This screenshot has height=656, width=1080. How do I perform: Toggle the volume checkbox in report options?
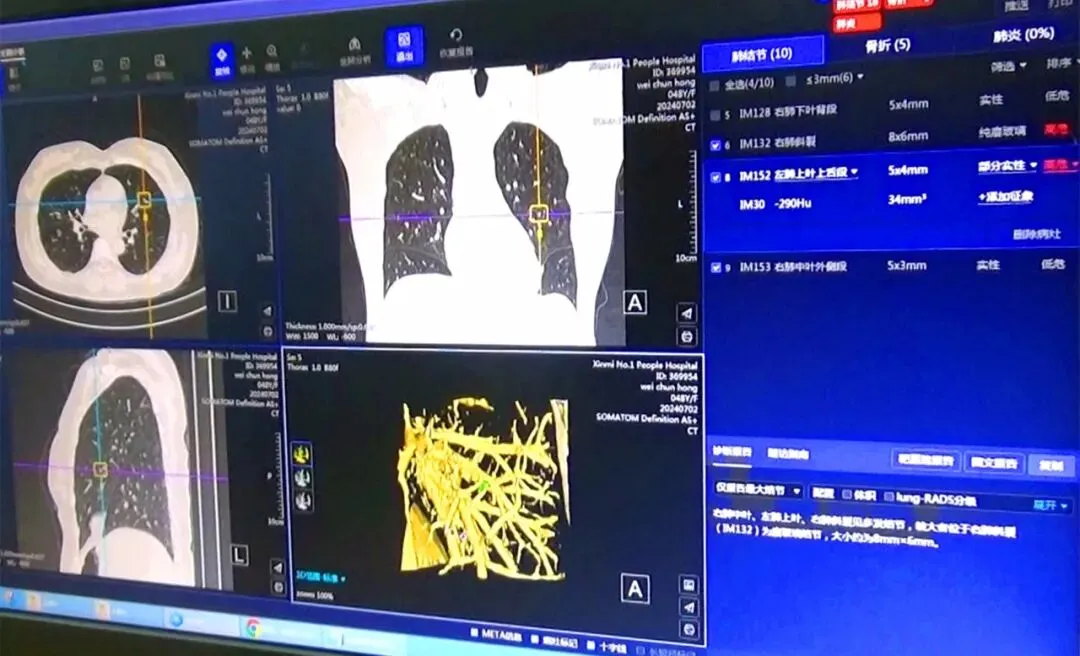pos(847,495)
